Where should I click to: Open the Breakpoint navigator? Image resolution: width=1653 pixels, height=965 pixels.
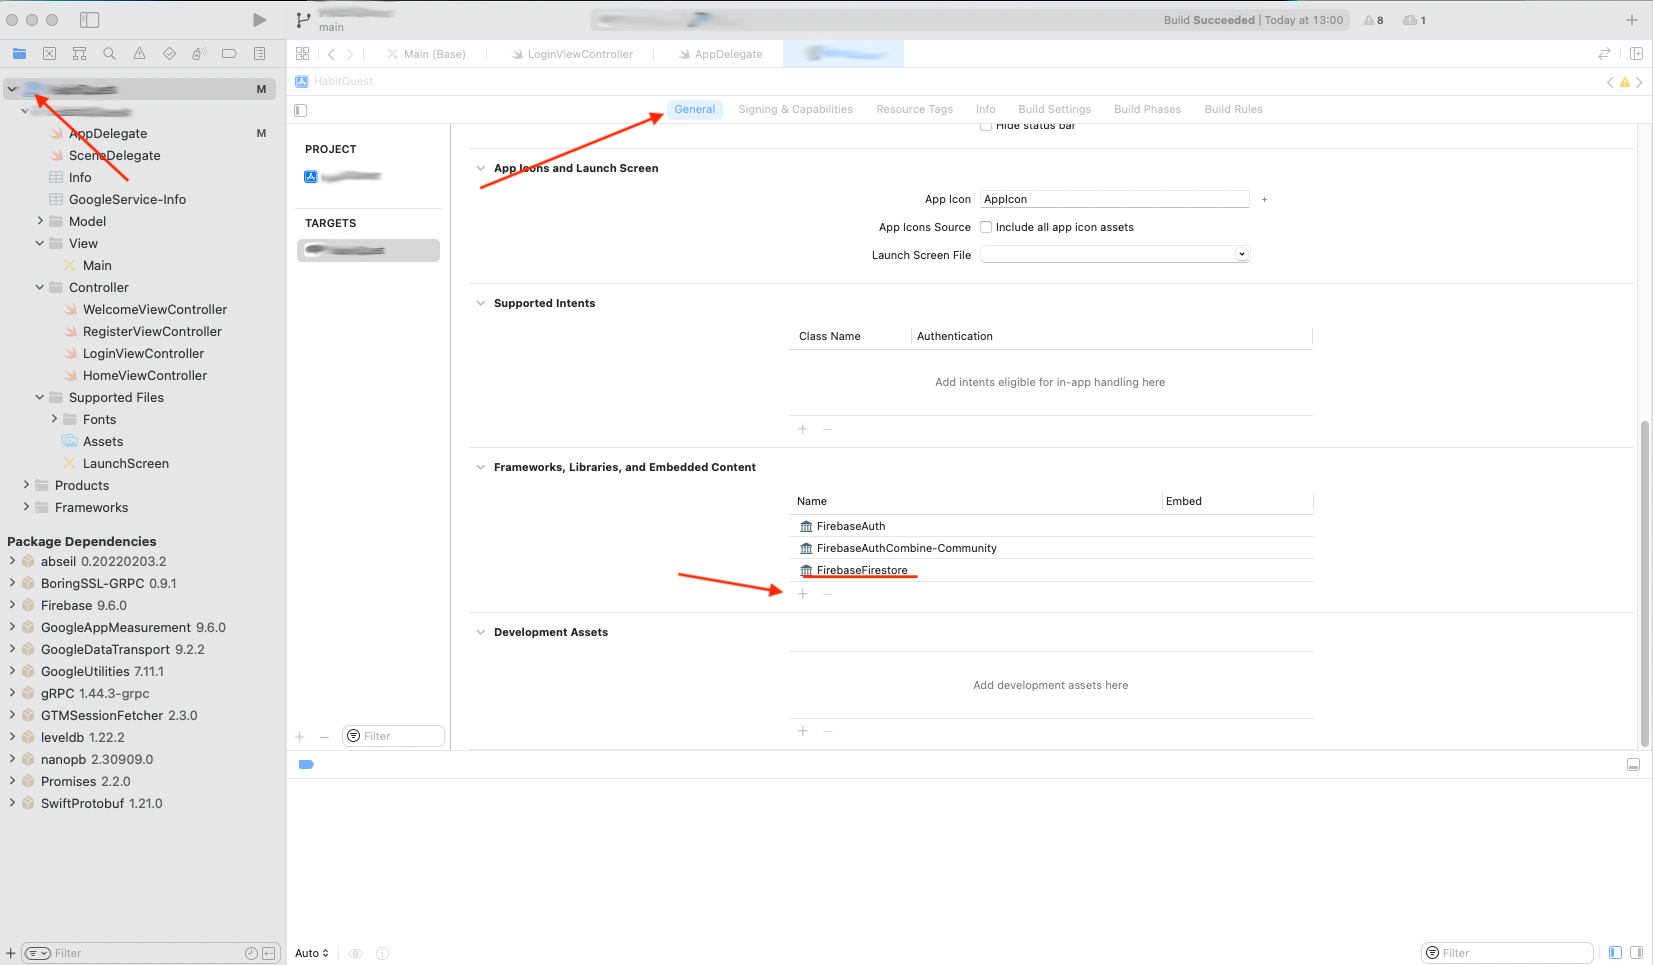click(x=229, y=54)
